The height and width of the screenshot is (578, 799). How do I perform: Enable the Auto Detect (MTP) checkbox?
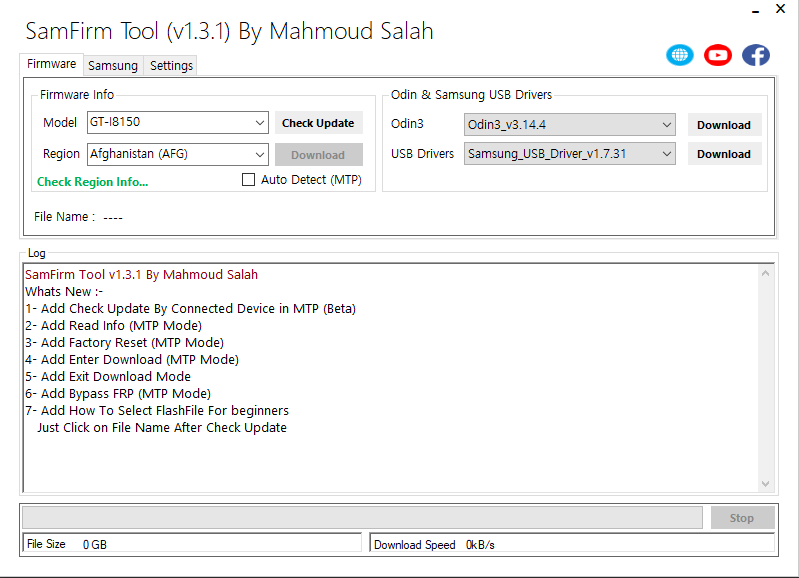[248, 179]
